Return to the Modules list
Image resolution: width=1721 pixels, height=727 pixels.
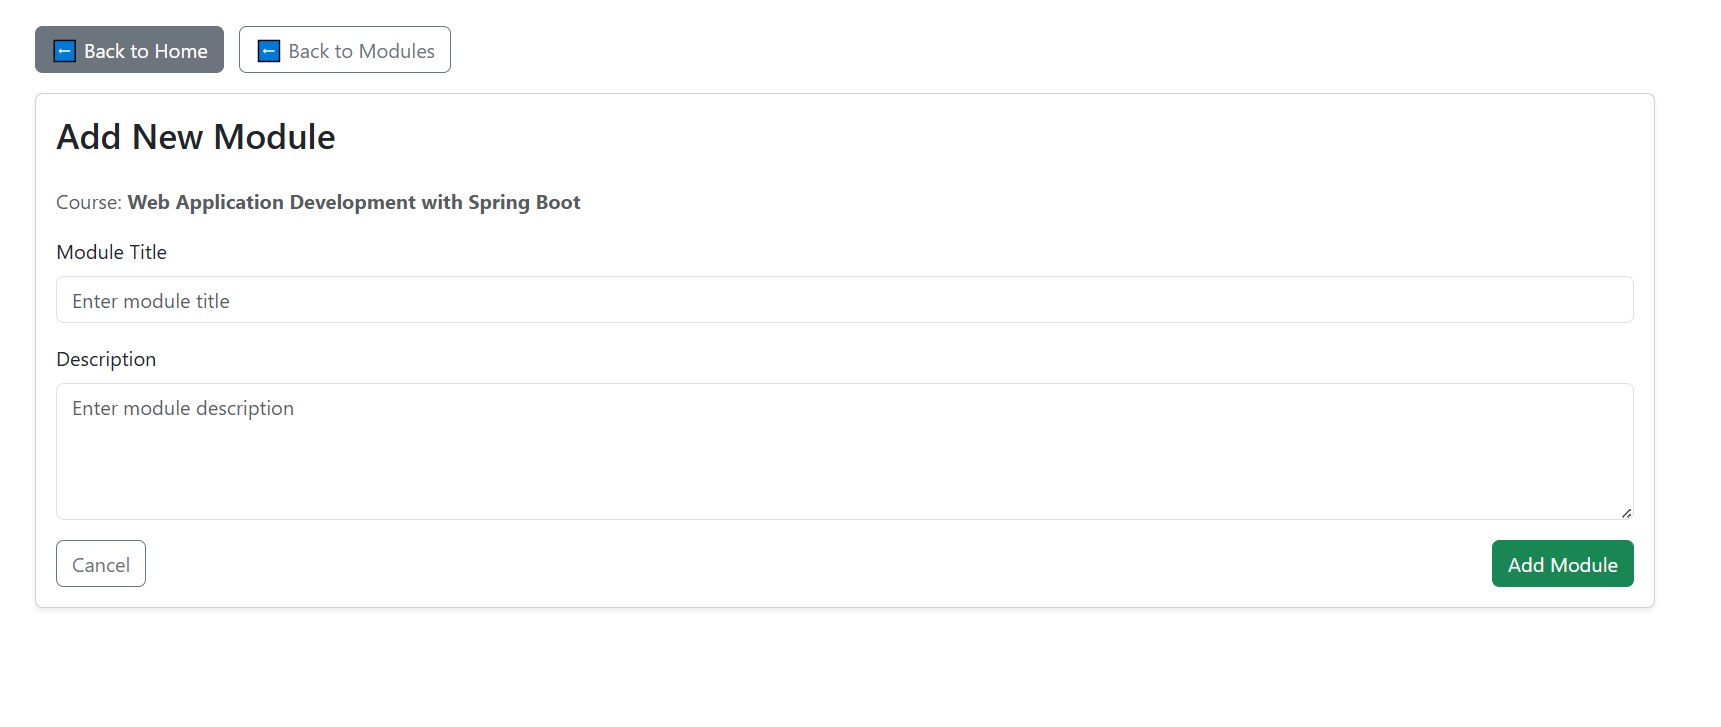344,50
